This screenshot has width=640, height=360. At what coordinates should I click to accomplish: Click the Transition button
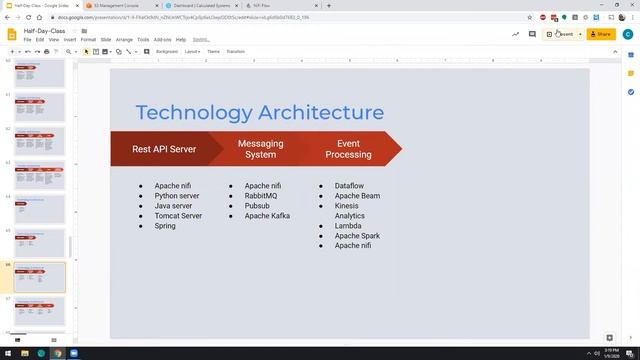point(236,52)
